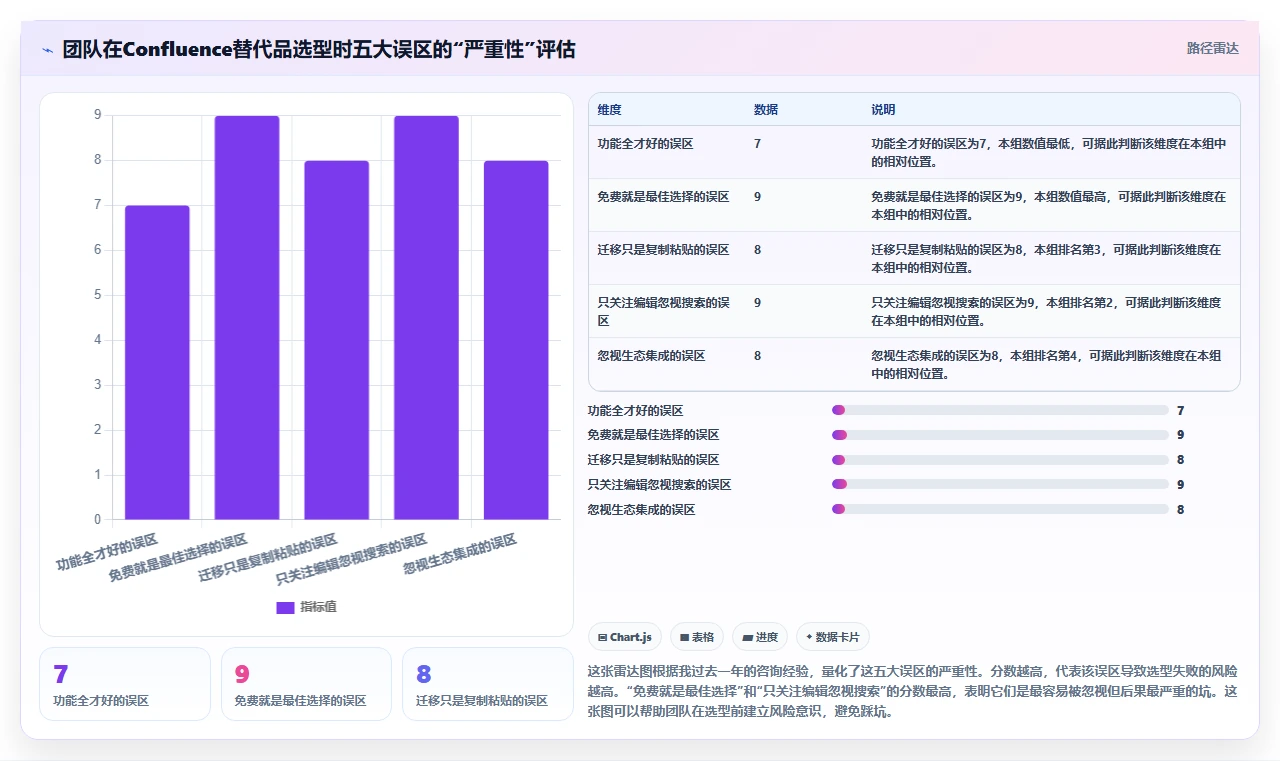The image size is (1280, 761).
Task: Click the 说明 column header
Action: pyautogui.click(x=883, y=109)
